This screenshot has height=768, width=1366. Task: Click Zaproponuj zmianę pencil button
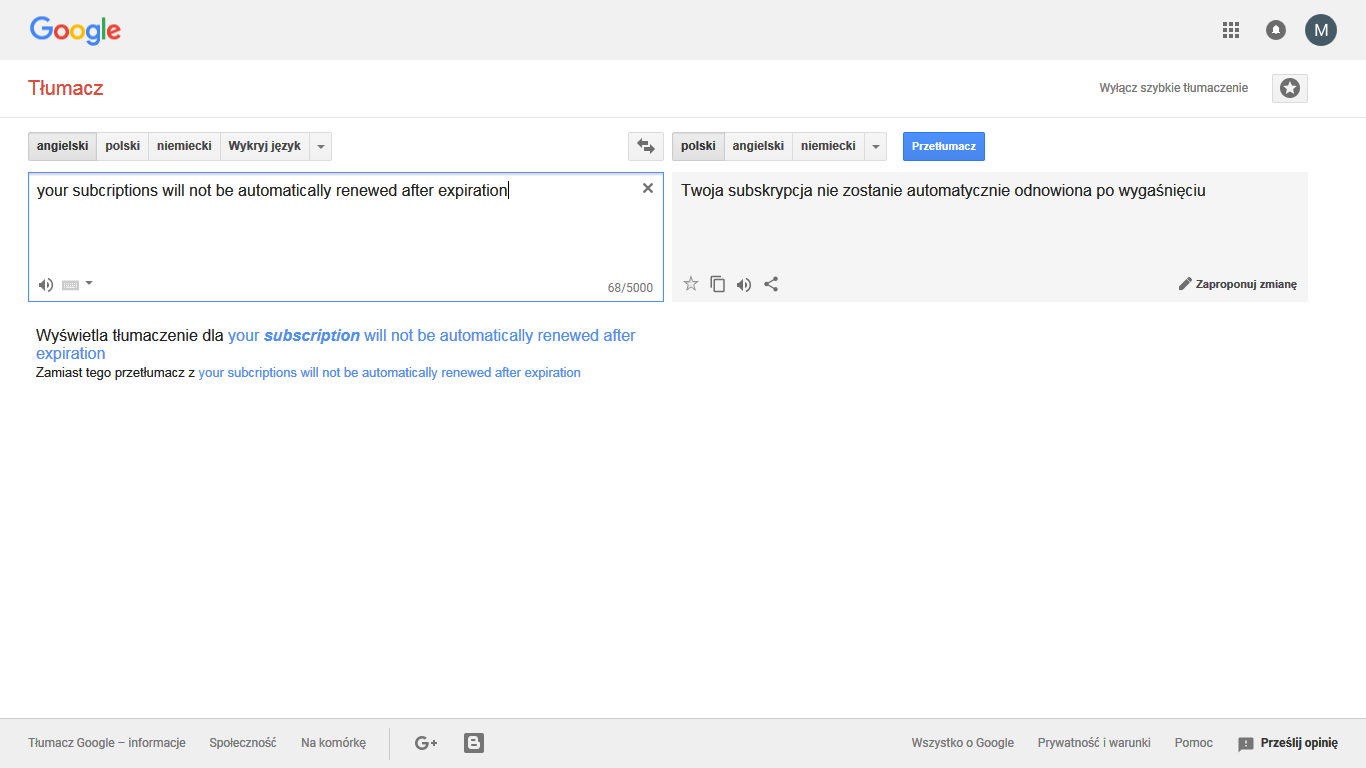[1238, 284]
